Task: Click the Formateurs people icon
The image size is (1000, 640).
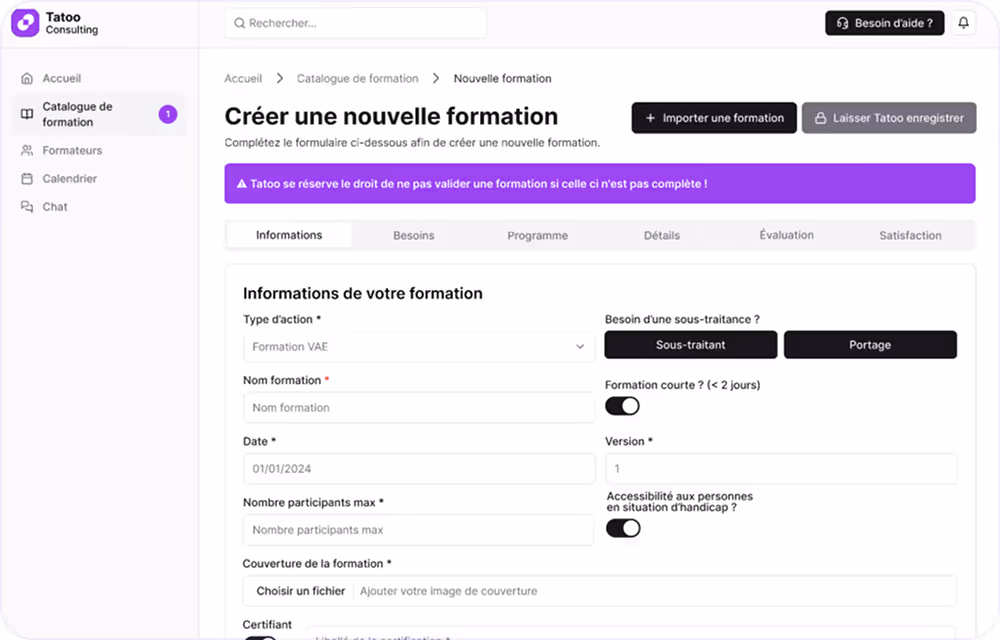Action: (28, 150)
